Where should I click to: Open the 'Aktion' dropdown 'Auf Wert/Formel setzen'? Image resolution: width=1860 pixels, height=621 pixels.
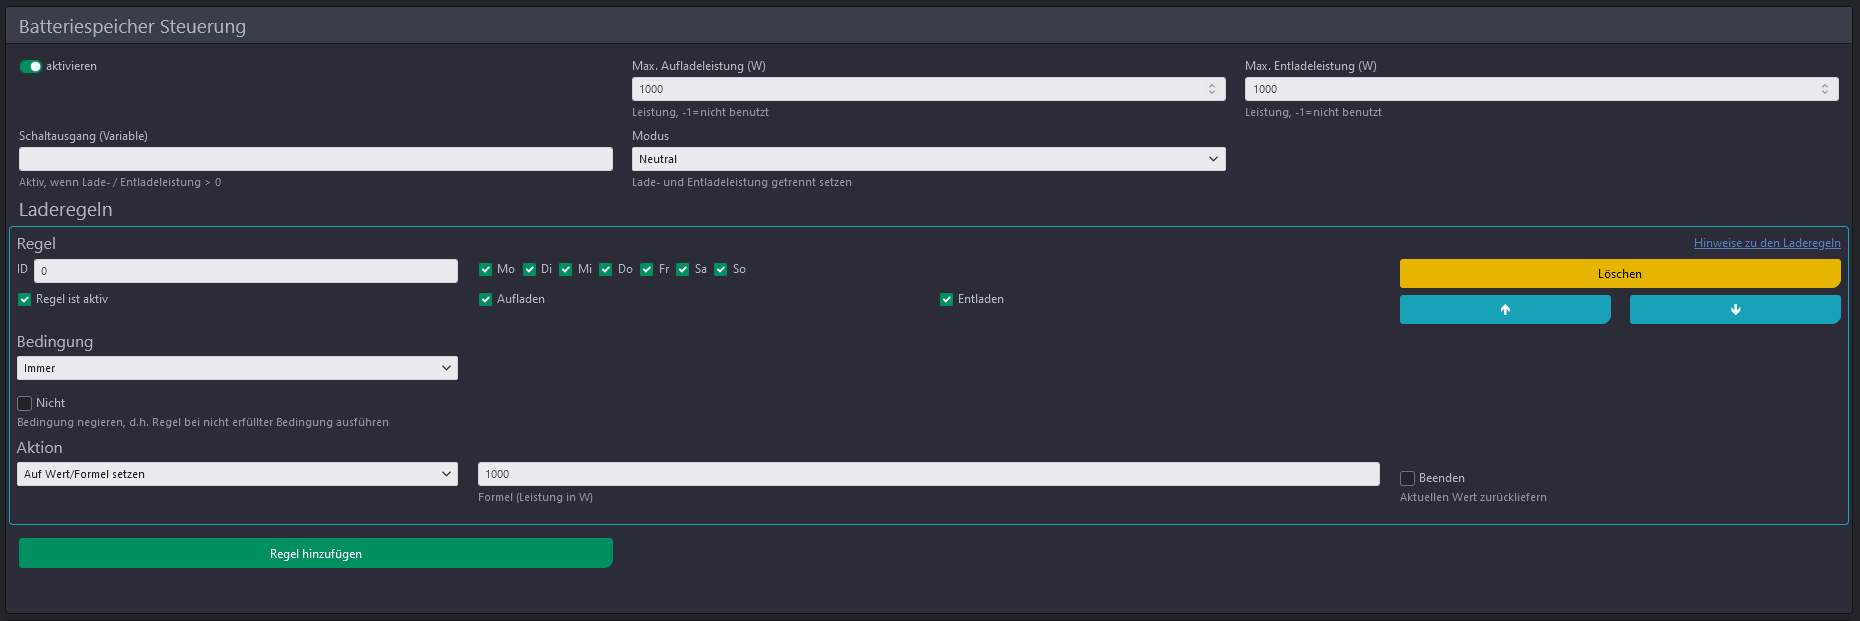click(x=237, y=474)
